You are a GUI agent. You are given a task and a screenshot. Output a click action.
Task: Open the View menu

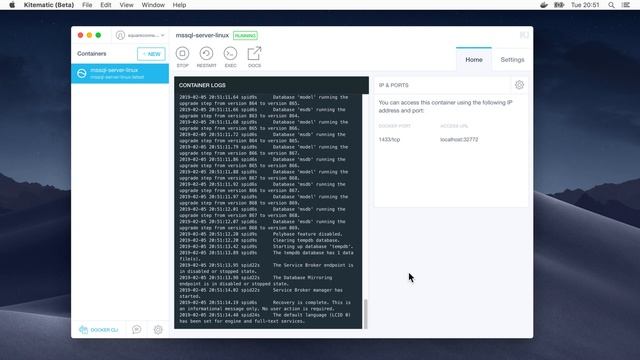click(127, 5)
